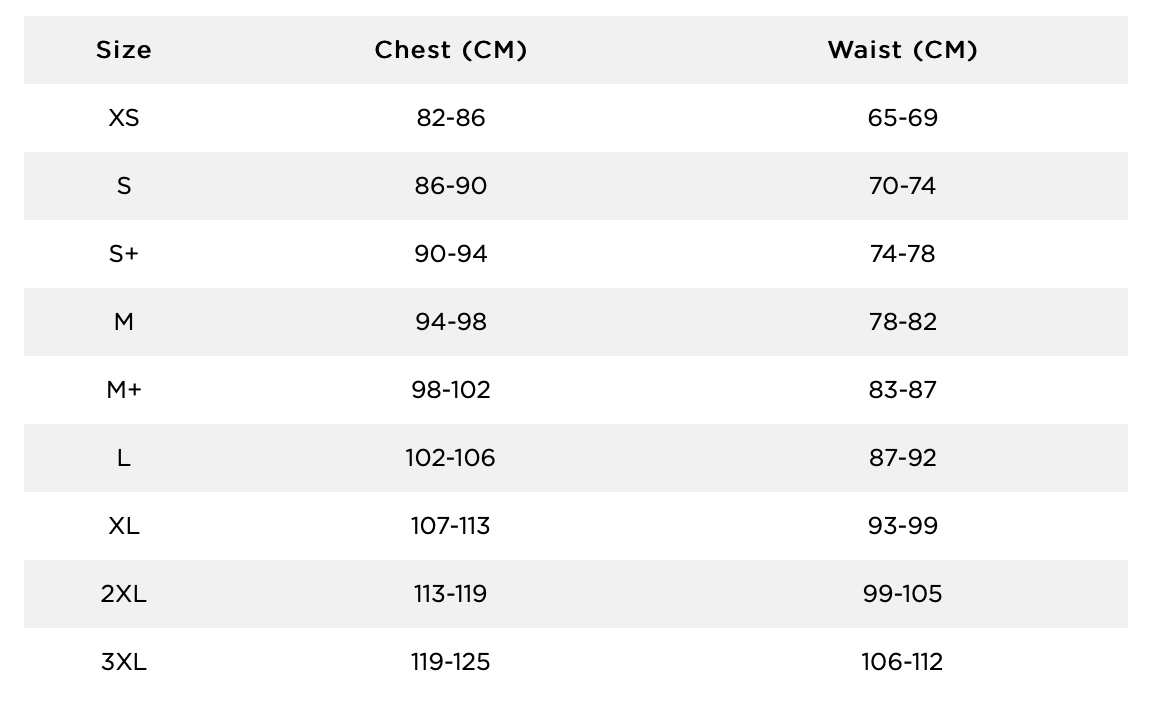Click the 99-105 waist measurement

coord(902,594)
